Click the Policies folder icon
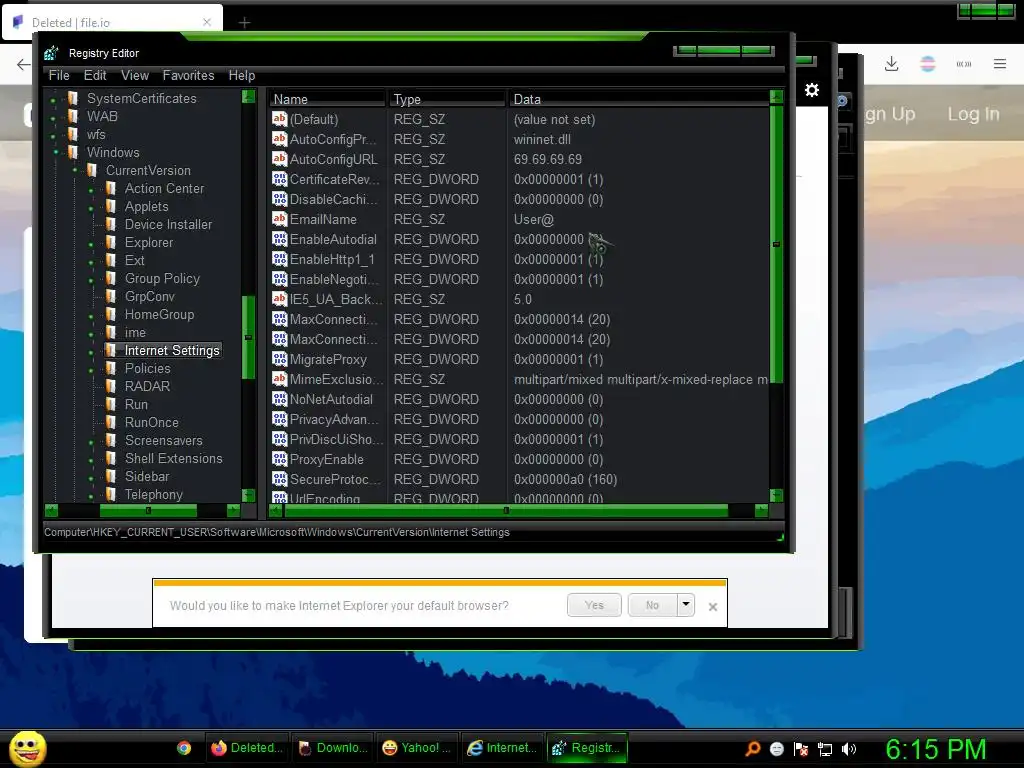The image size is (1024, 768). (111, 368)
